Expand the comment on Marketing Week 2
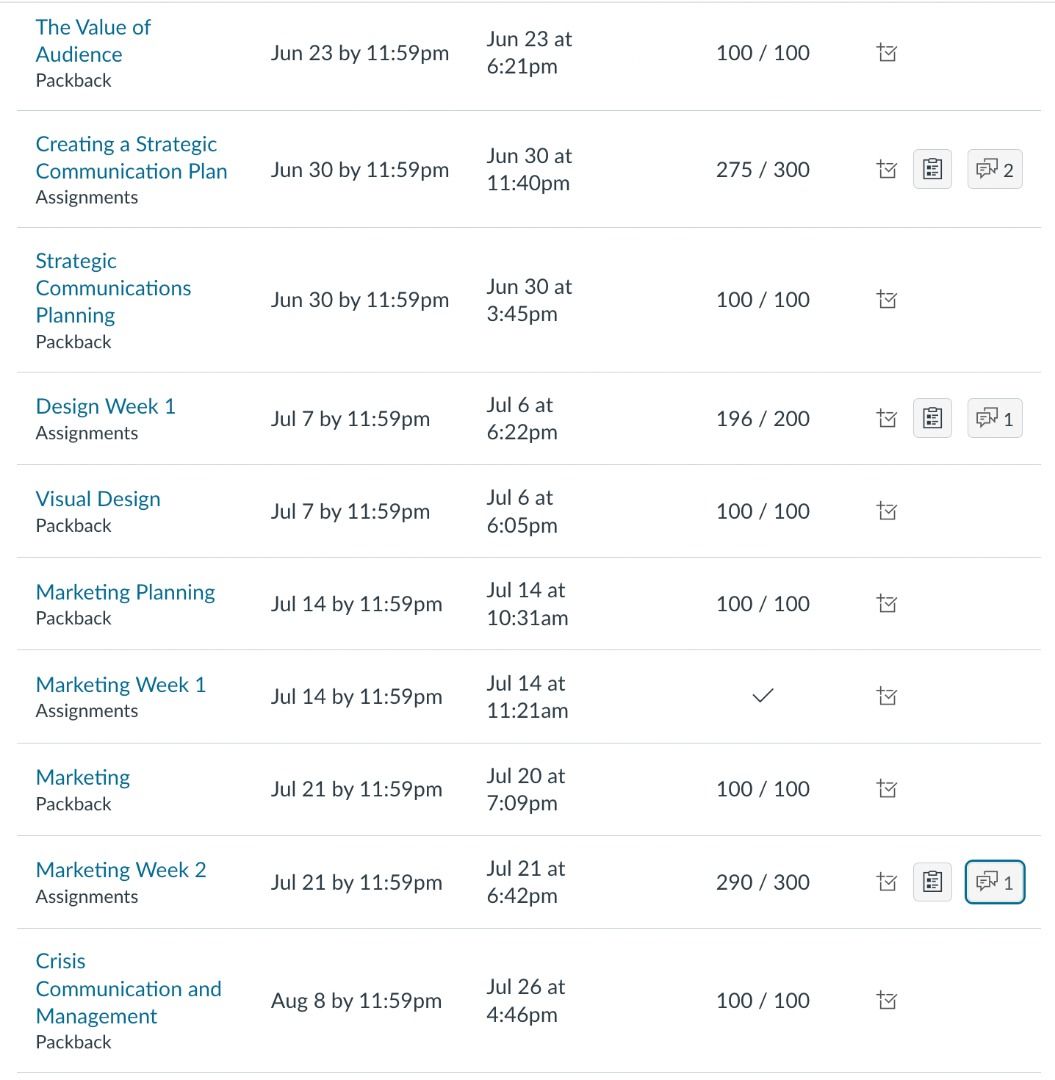 tap(995, 882)
